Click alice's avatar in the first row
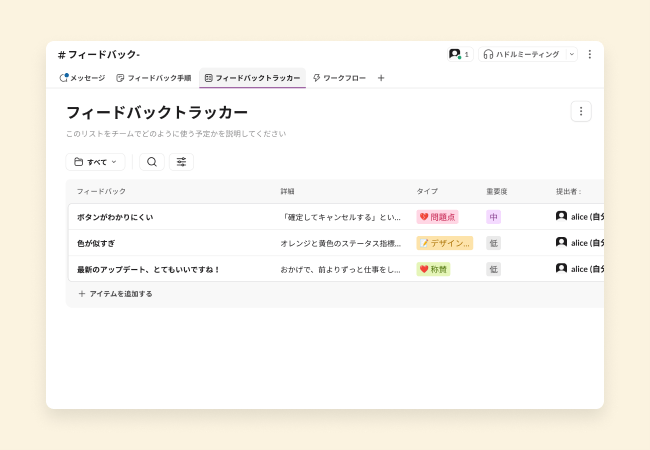Screen dimensions: 650x450 561,216
